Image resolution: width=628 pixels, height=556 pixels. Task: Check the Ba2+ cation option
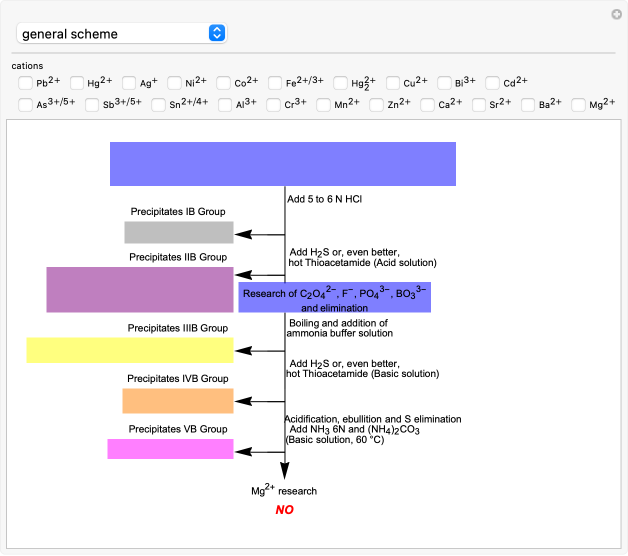point(526,104)
